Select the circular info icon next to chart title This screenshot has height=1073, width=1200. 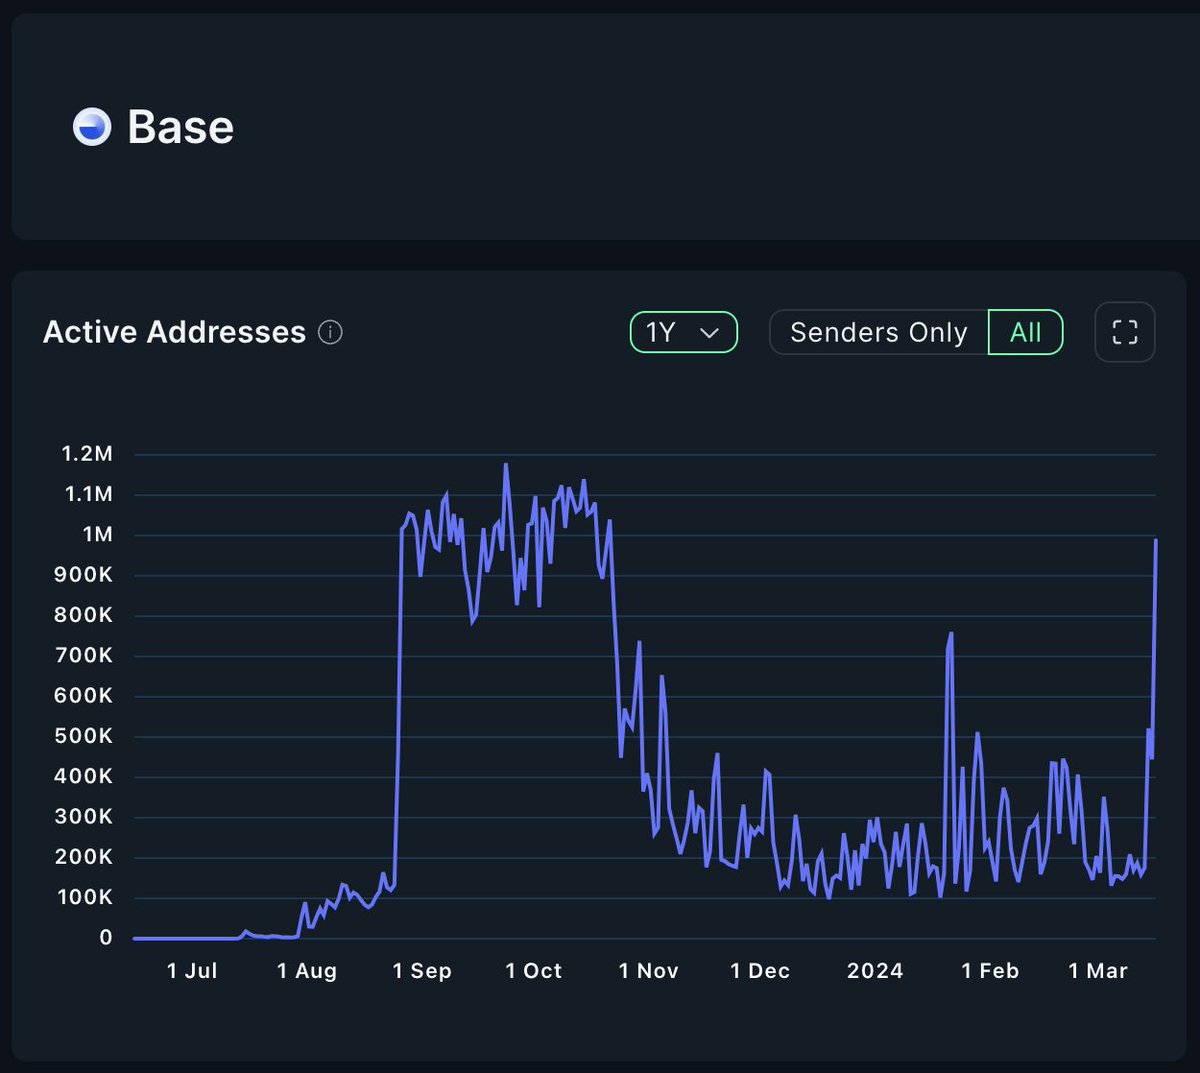[330, 332]
